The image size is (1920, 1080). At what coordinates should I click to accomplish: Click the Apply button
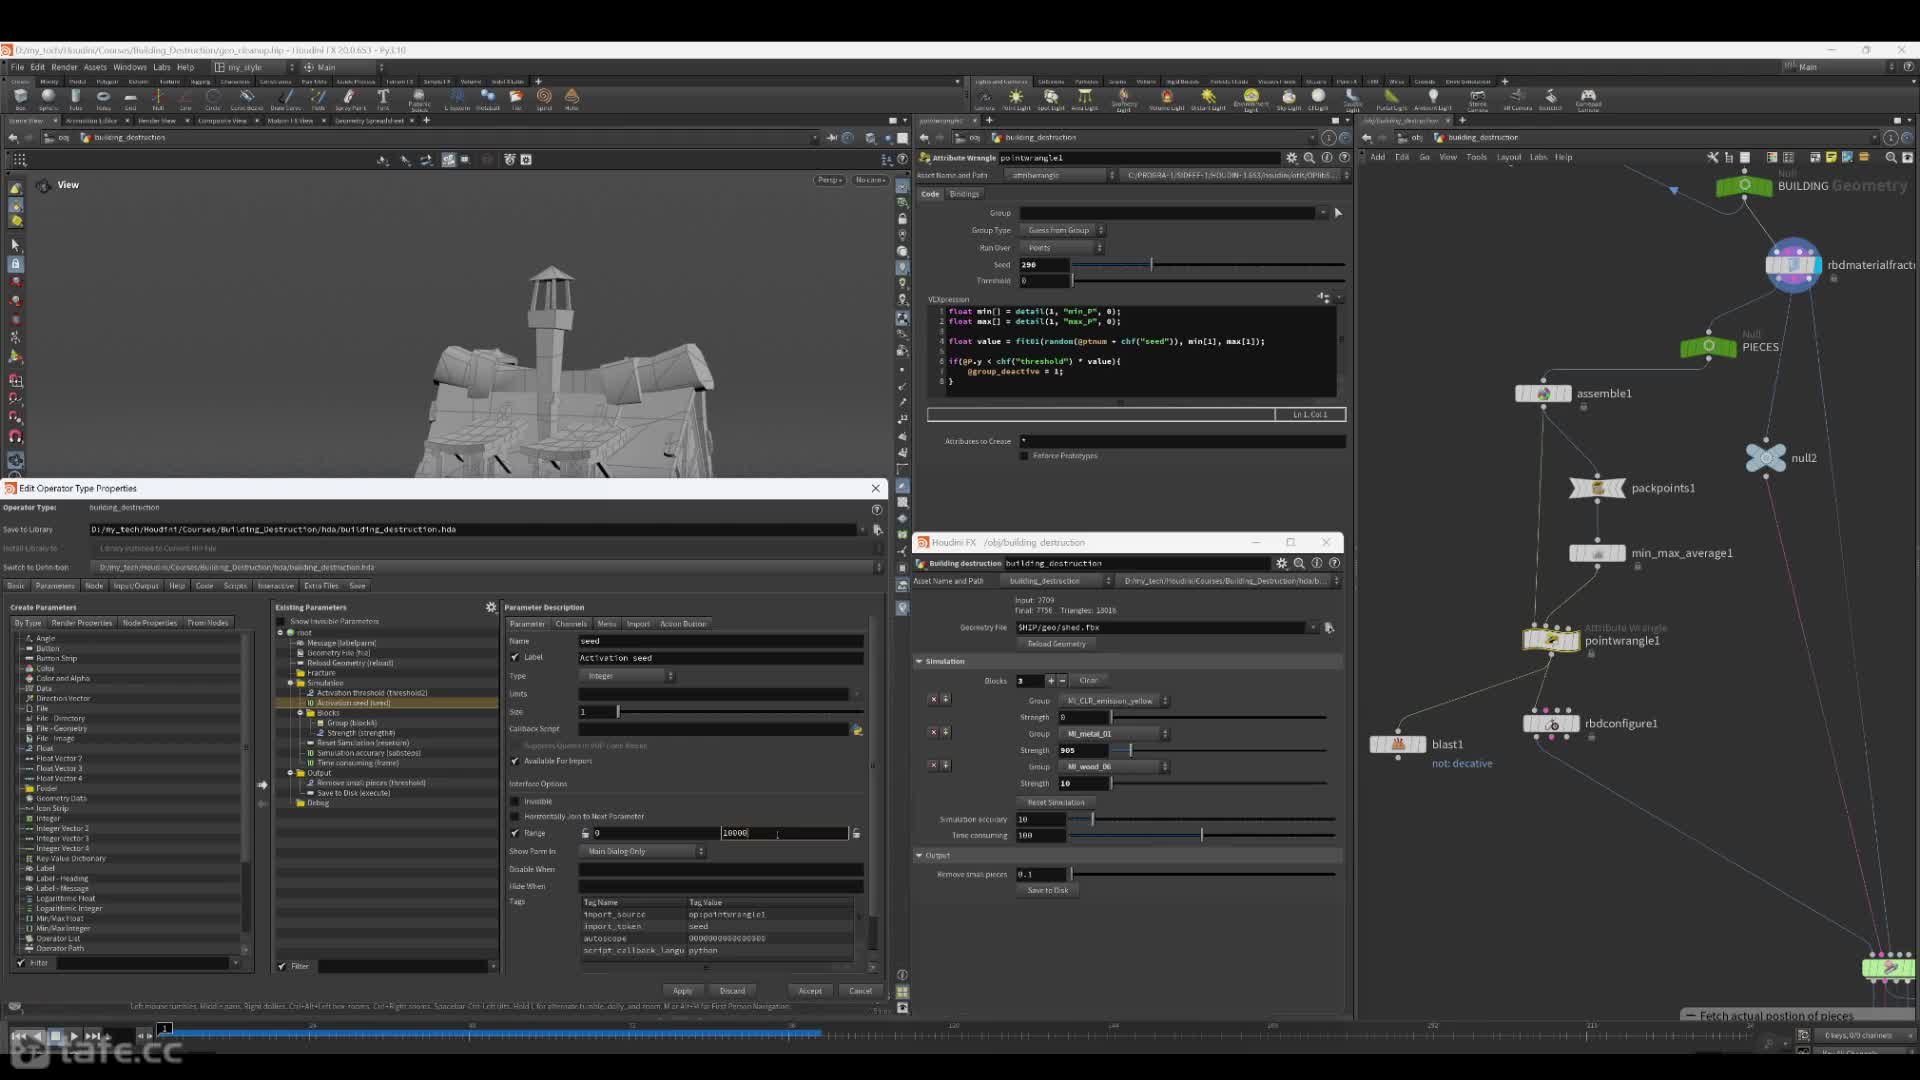tap(682, 991)
